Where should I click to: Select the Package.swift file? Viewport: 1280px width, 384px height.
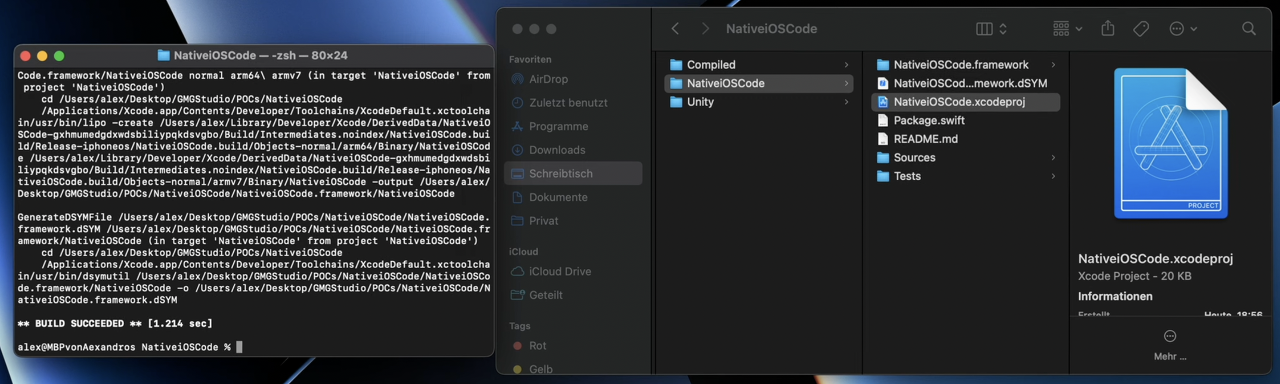(x=965, y=120)
